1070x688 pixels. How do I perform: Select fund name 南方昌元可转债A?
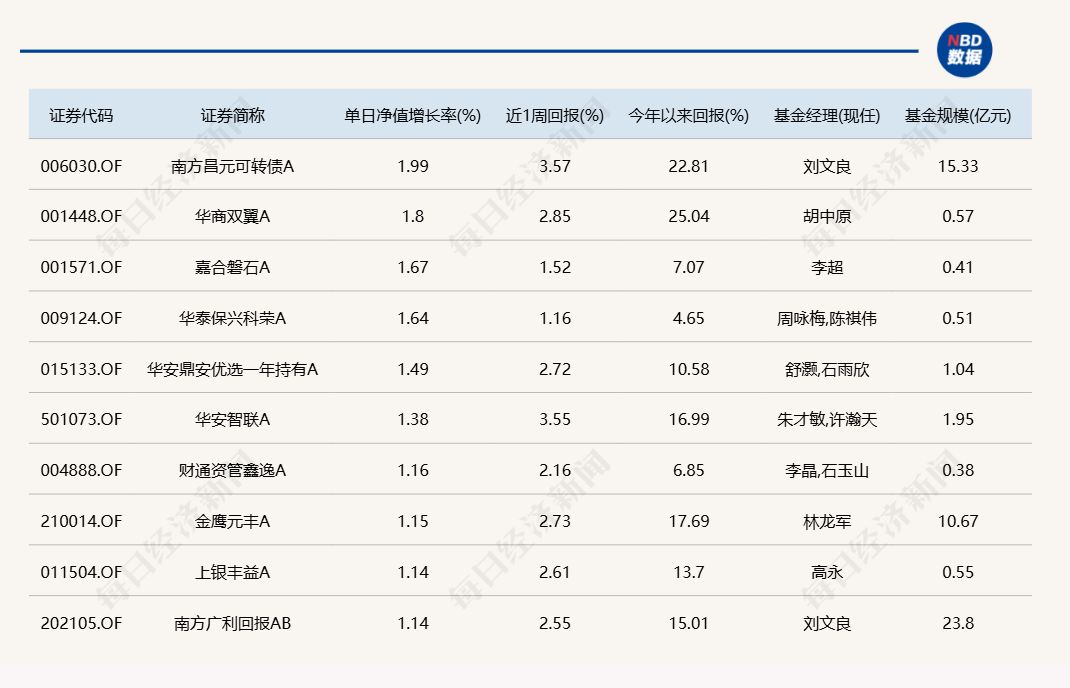(x=232, y=166)
